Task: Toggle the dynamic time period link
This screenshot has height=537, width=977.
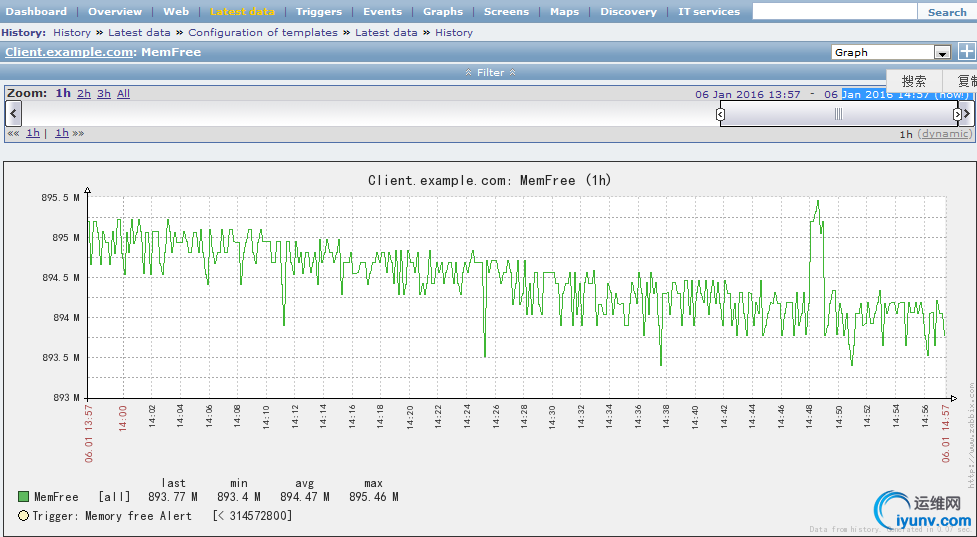Action: [x=945, y=133]
